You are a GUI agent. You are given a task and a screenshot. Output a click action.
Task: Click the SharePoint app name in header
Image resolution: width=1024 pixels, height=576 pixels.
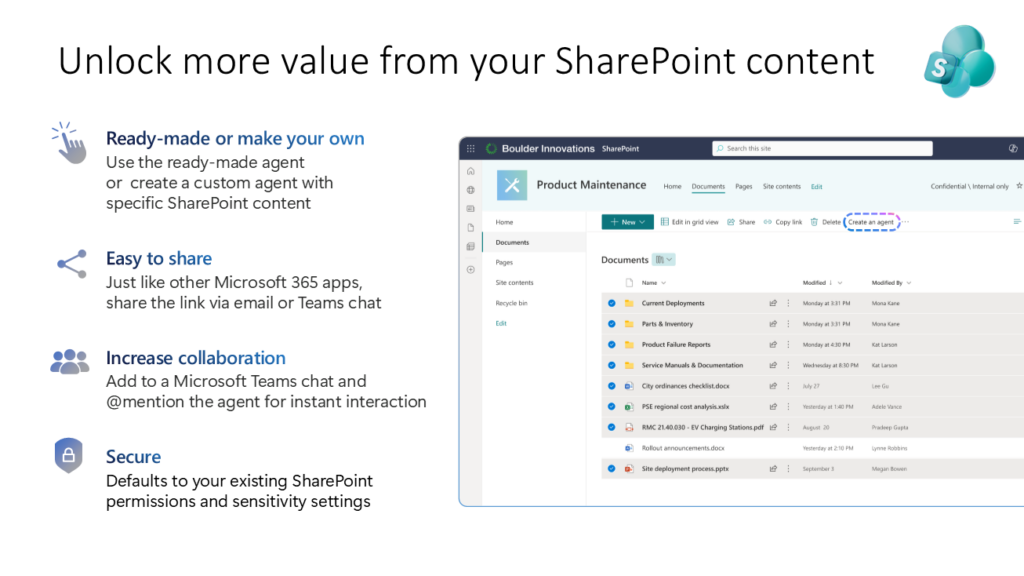[620, 149]
